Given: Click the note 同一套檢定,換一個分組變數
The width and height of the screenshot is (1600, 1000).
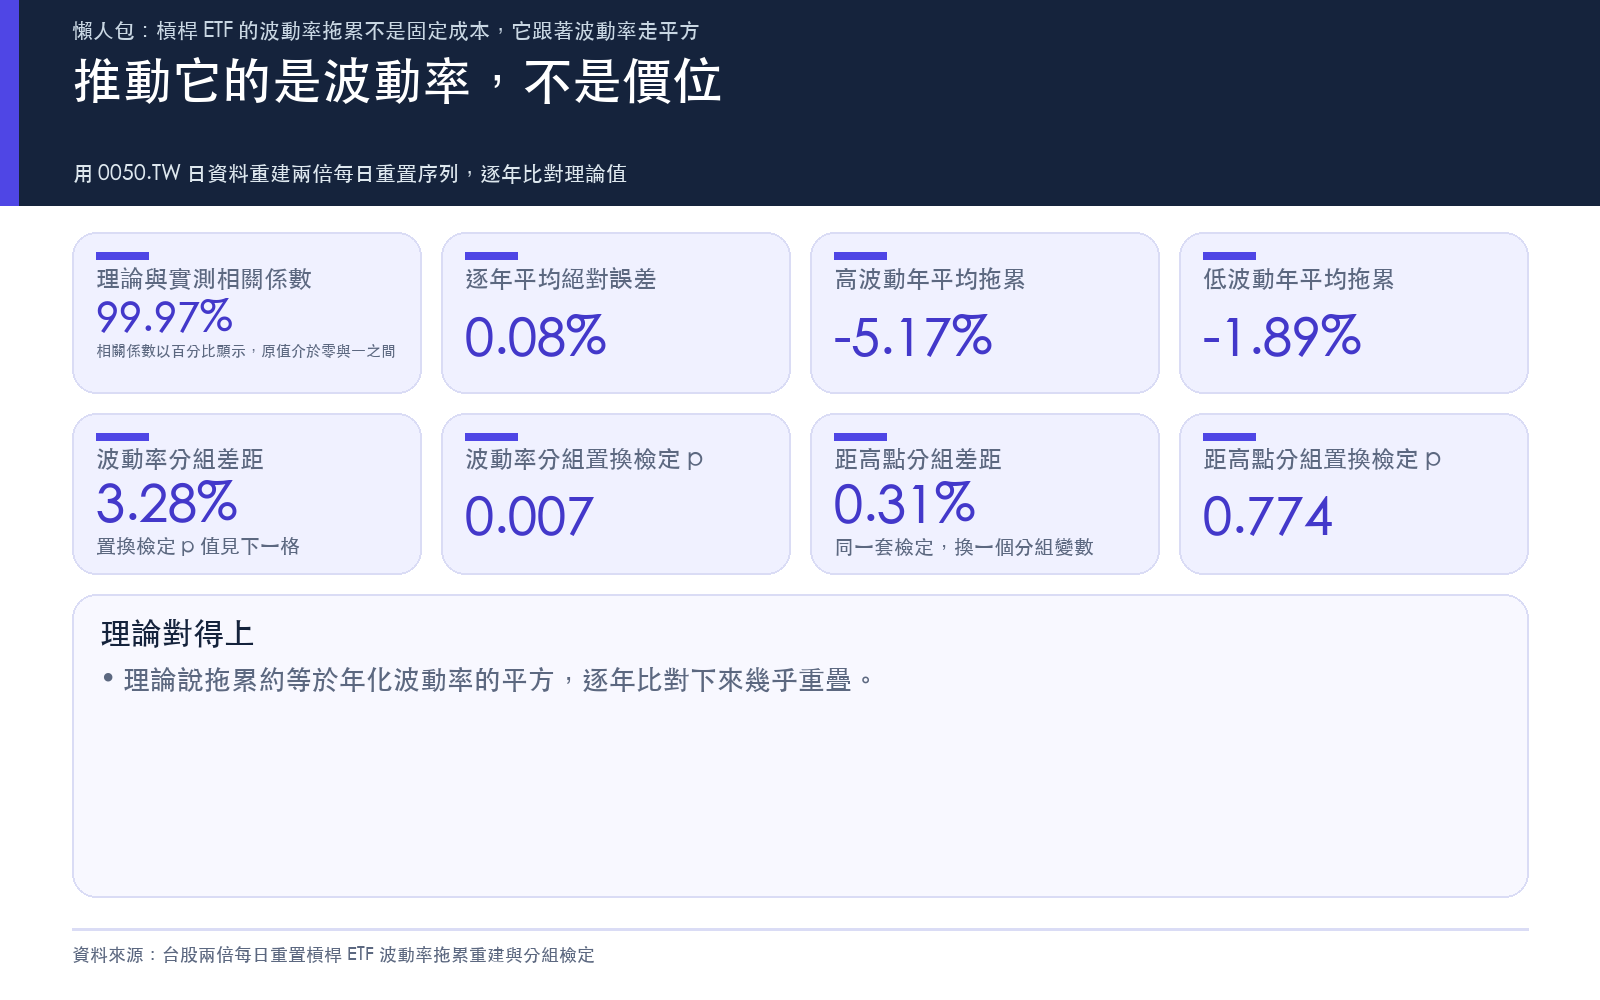Looking at the screenshot, I should 964,547.
